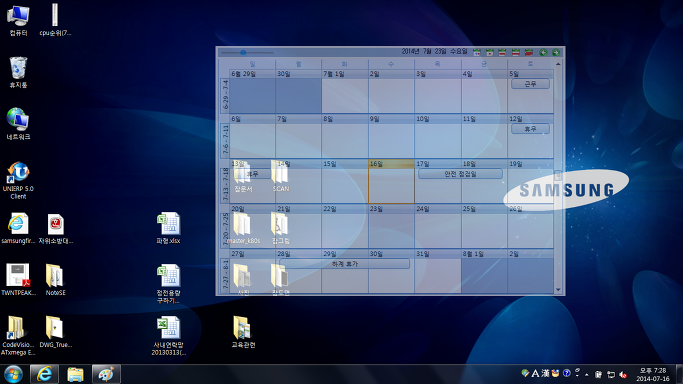Click the blue help question mark tray icon
Viewport: 683px width, 384px height.
pyautogui.click(x=566, y=373)
